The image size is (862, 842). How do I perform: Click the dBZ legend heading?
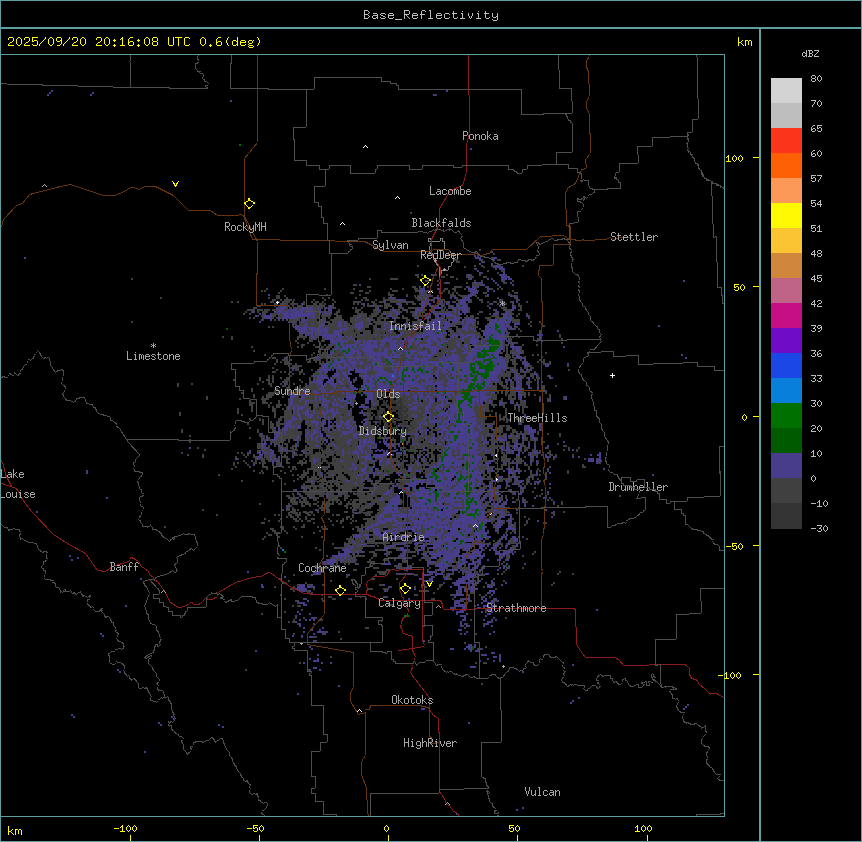811,54
